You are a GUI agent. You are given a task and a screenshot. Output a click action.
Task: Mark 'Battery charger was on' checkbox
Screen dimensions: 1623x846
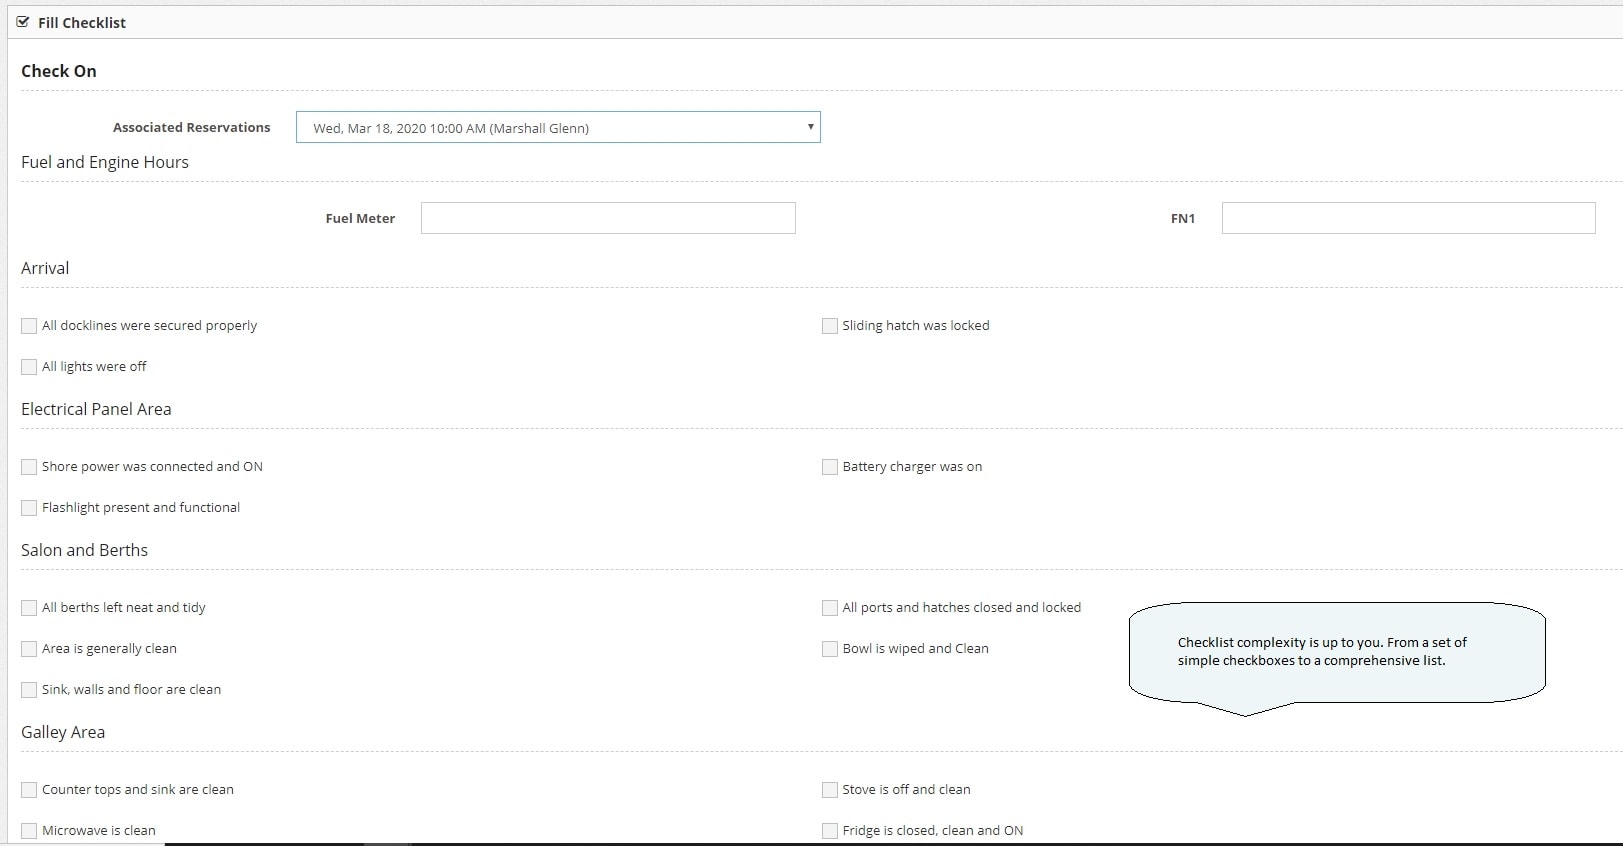[x=830, y=467]
